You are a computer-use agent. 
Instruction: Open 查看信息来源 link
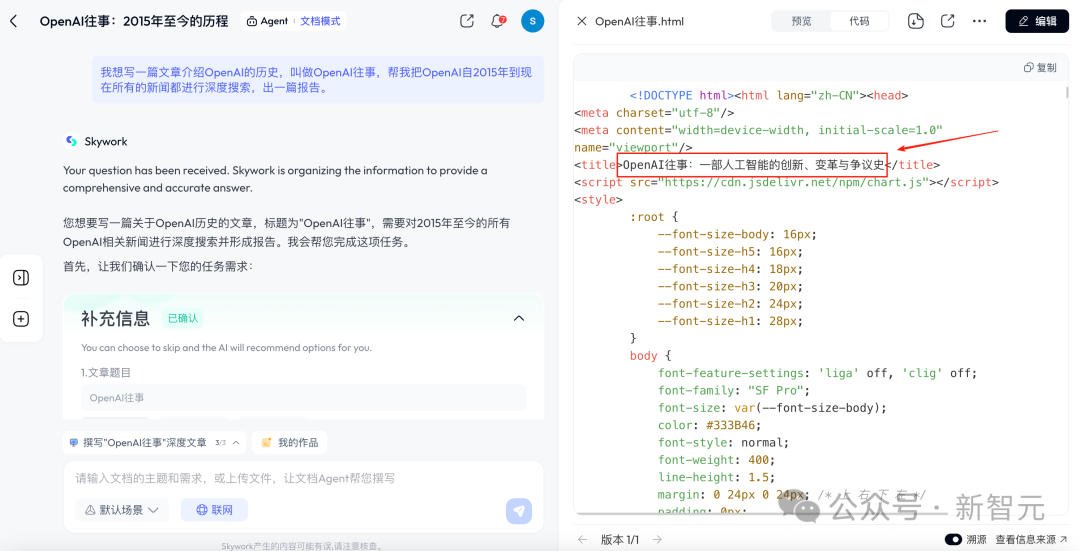(x=1032, y=539)
